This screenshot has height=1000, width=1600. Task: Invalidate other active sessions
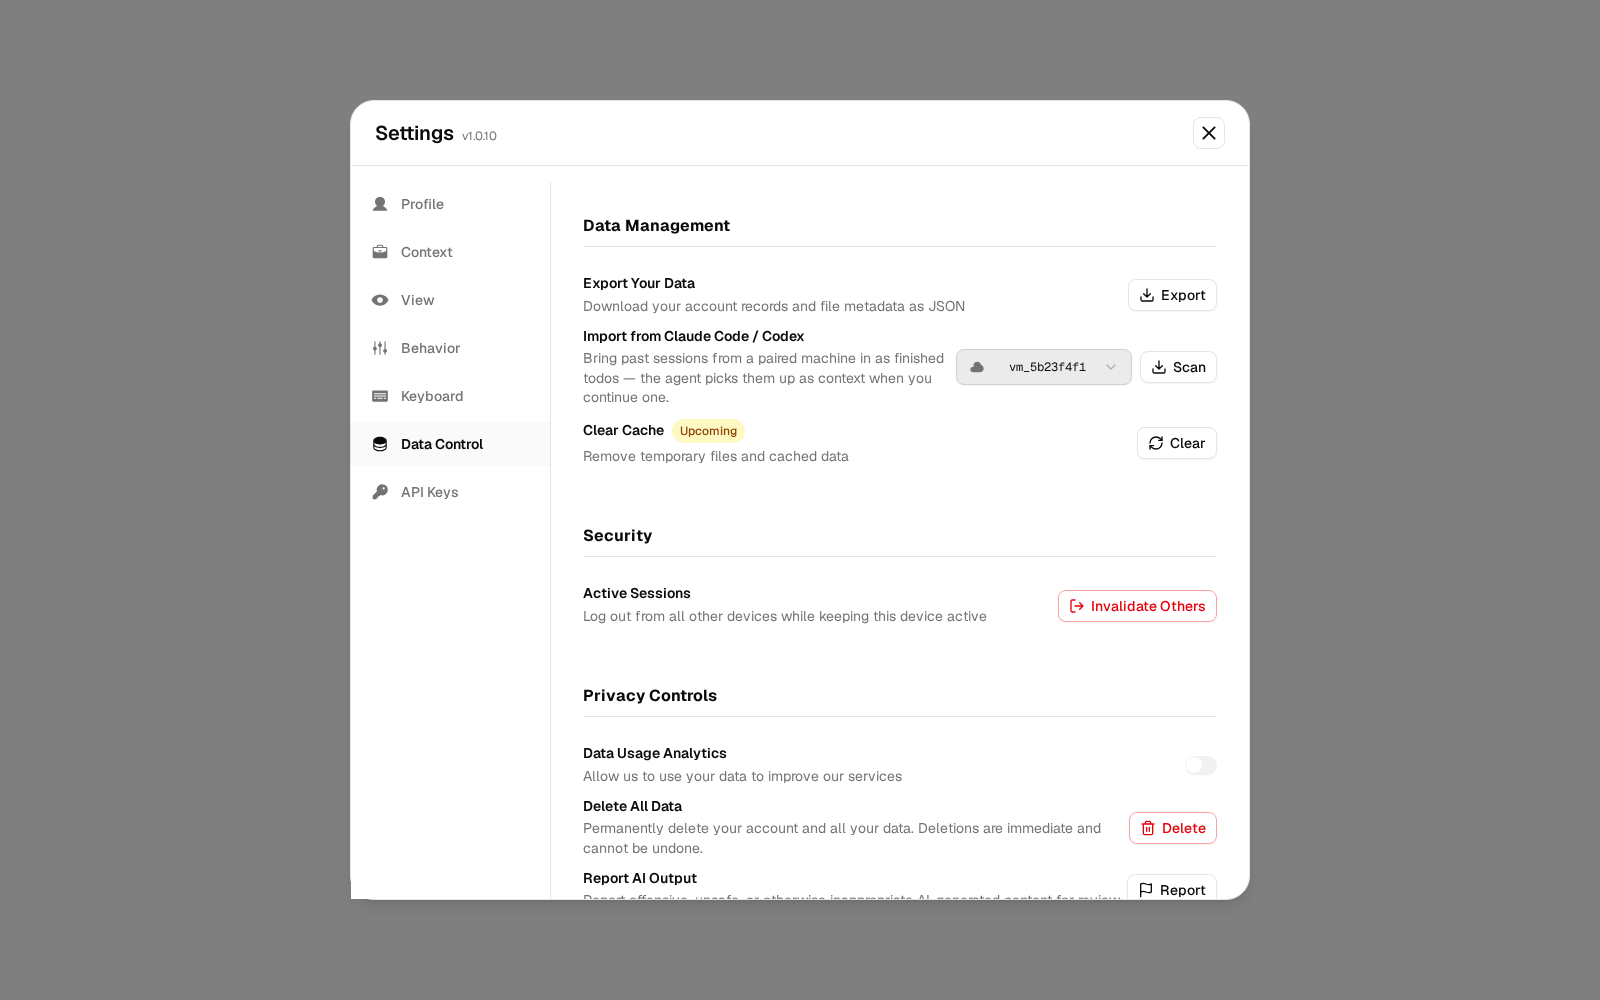[1137, 606]
